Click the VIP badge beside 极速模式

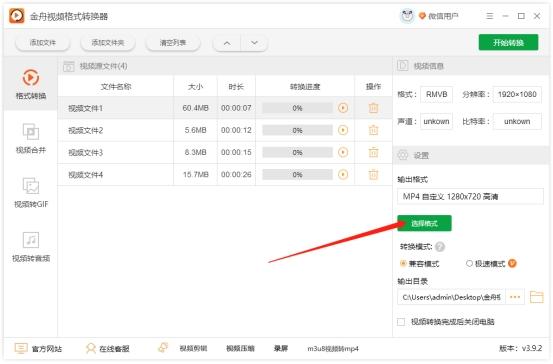512,263
